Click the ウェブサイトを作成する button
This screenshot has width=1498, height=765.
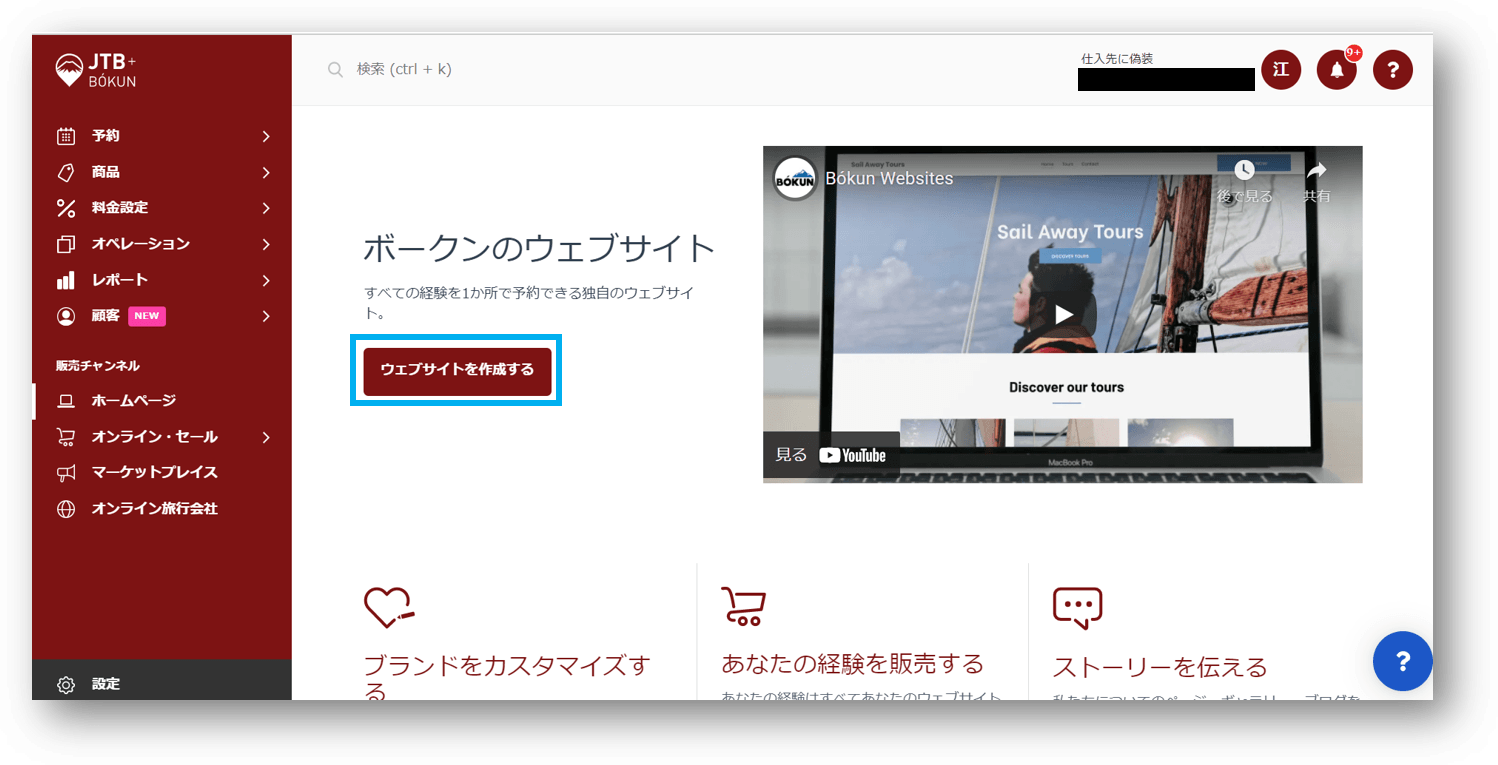point(457,370)
